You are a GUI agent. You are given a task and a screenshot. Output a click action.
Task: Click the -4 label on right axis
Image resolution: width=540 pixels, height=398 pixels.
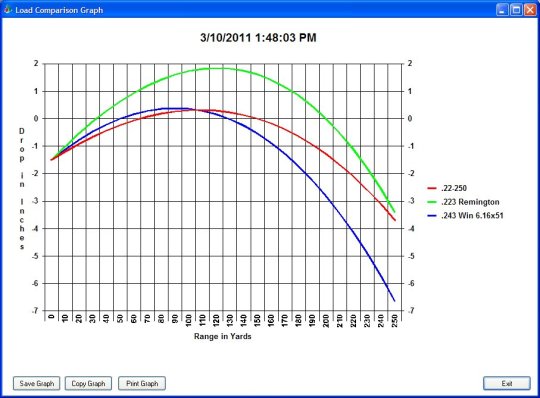point(411,228)
